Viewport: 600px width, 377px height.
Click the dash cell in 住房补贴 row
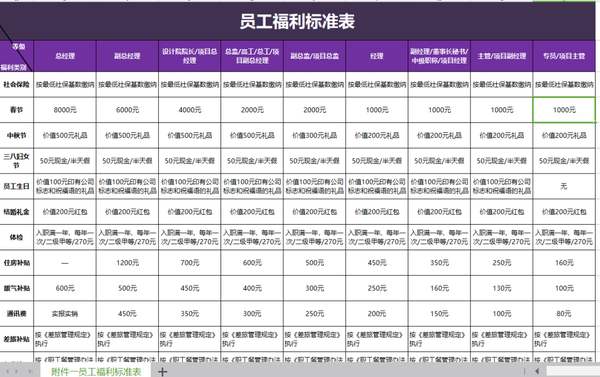pos(65,263)
